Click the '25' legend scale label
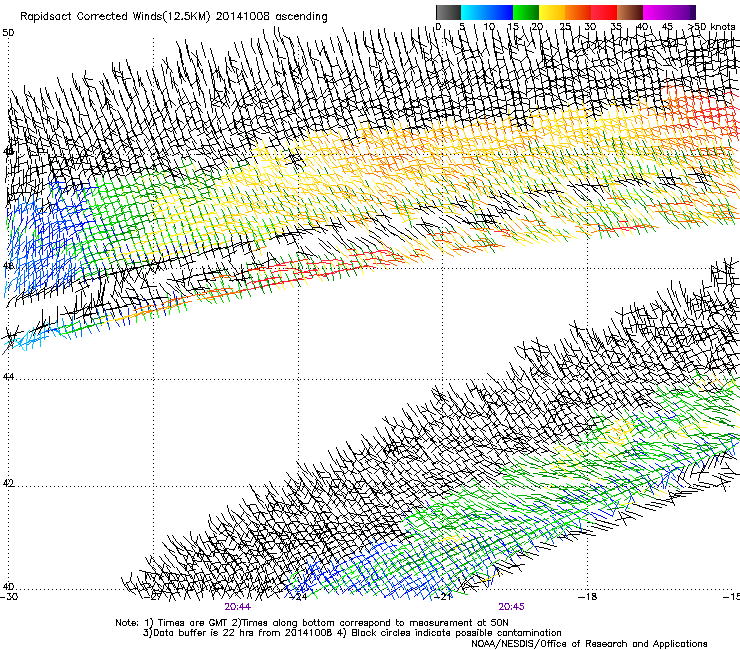740x650 pixels. 565,27
